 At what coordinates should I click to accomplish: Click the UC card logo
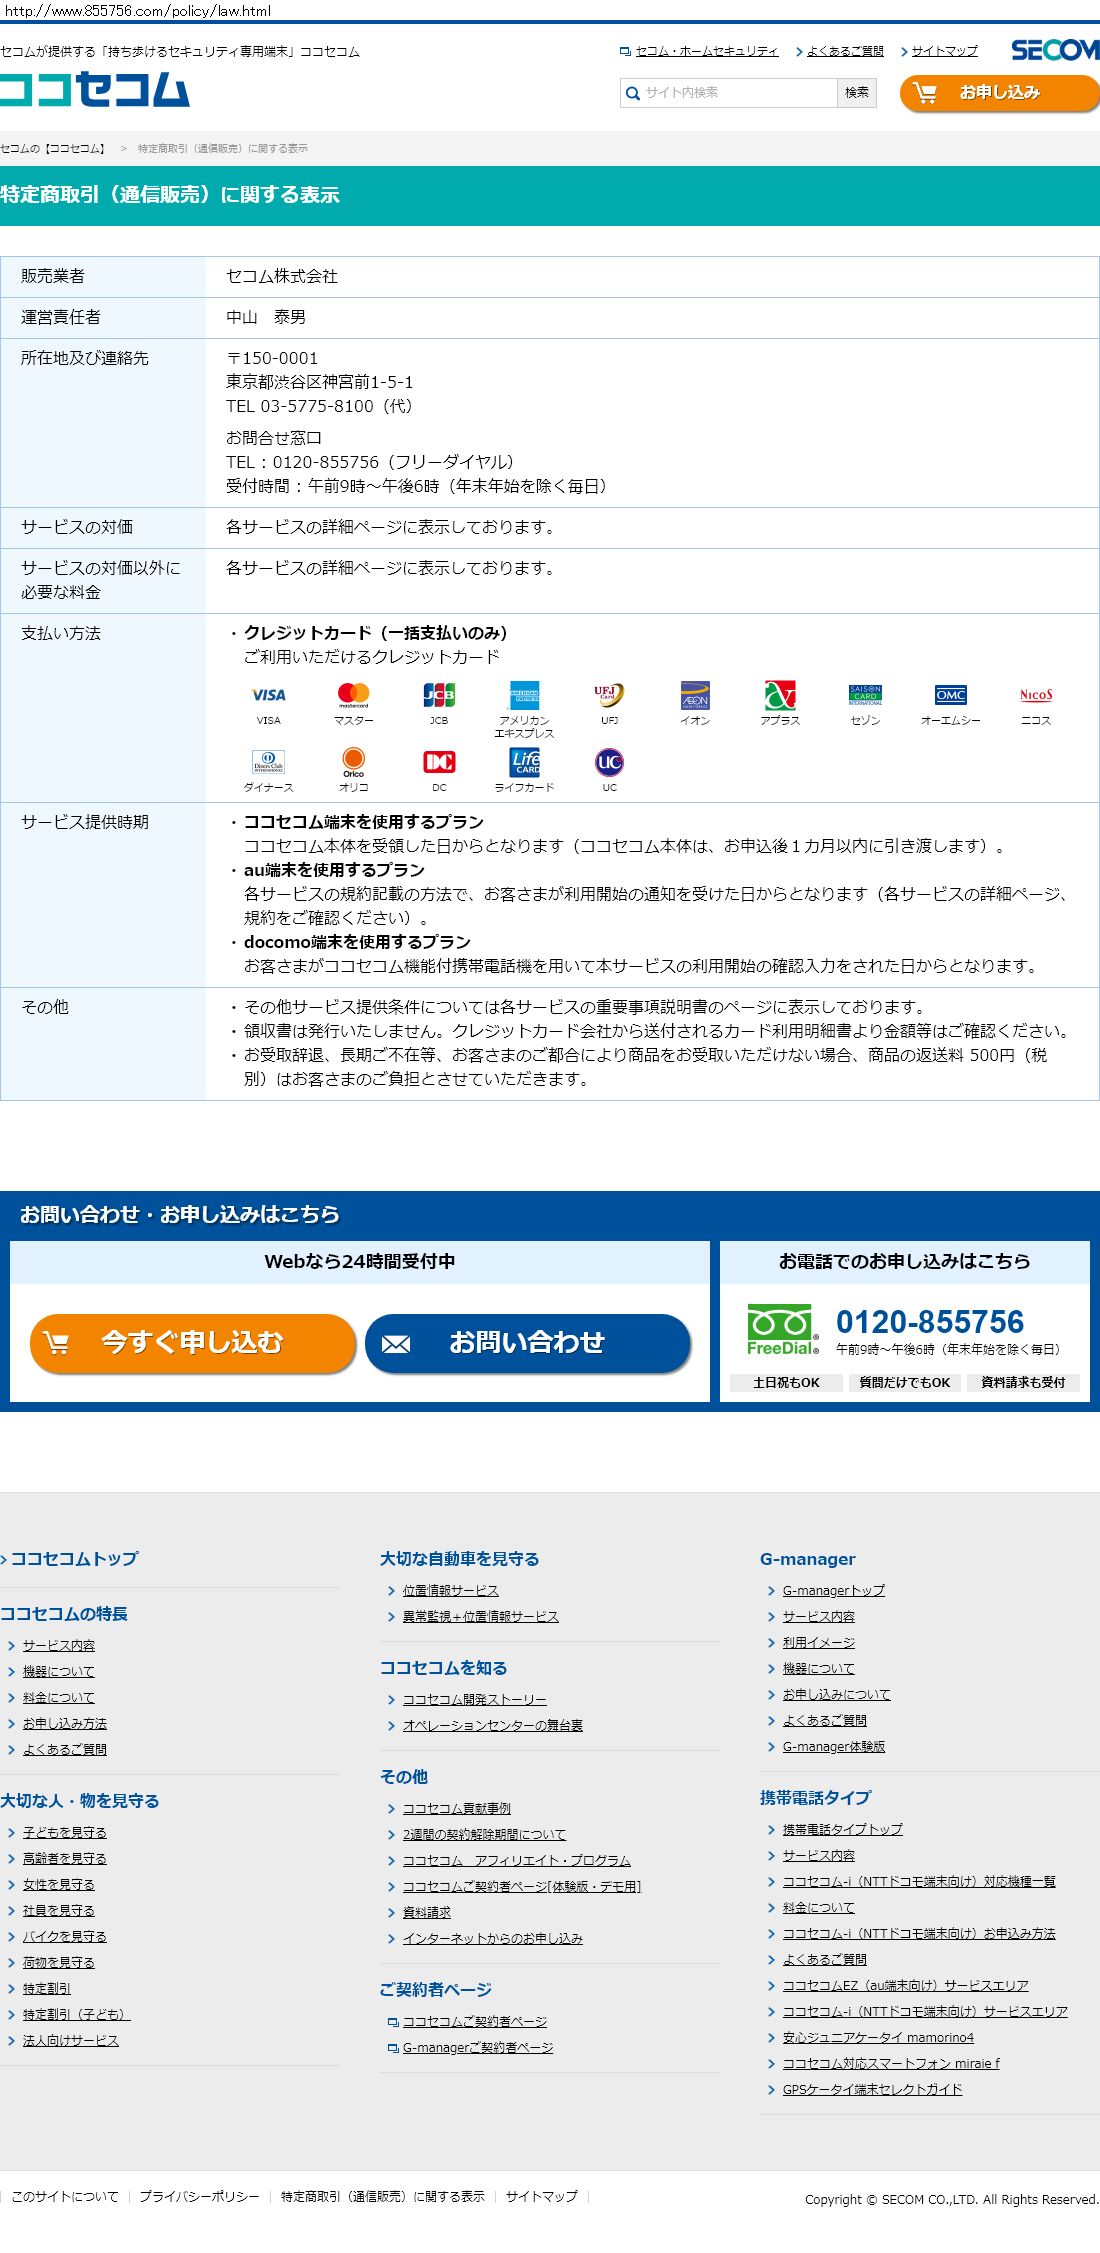609,762
